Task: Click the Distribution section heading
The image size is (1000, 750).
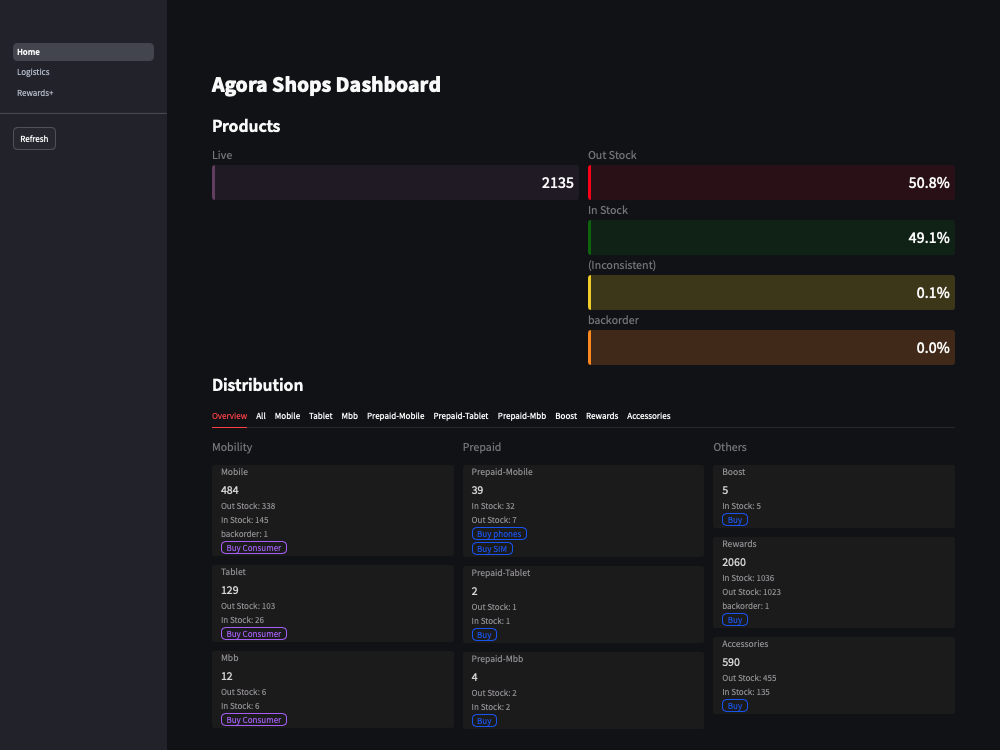Action: 258,385
